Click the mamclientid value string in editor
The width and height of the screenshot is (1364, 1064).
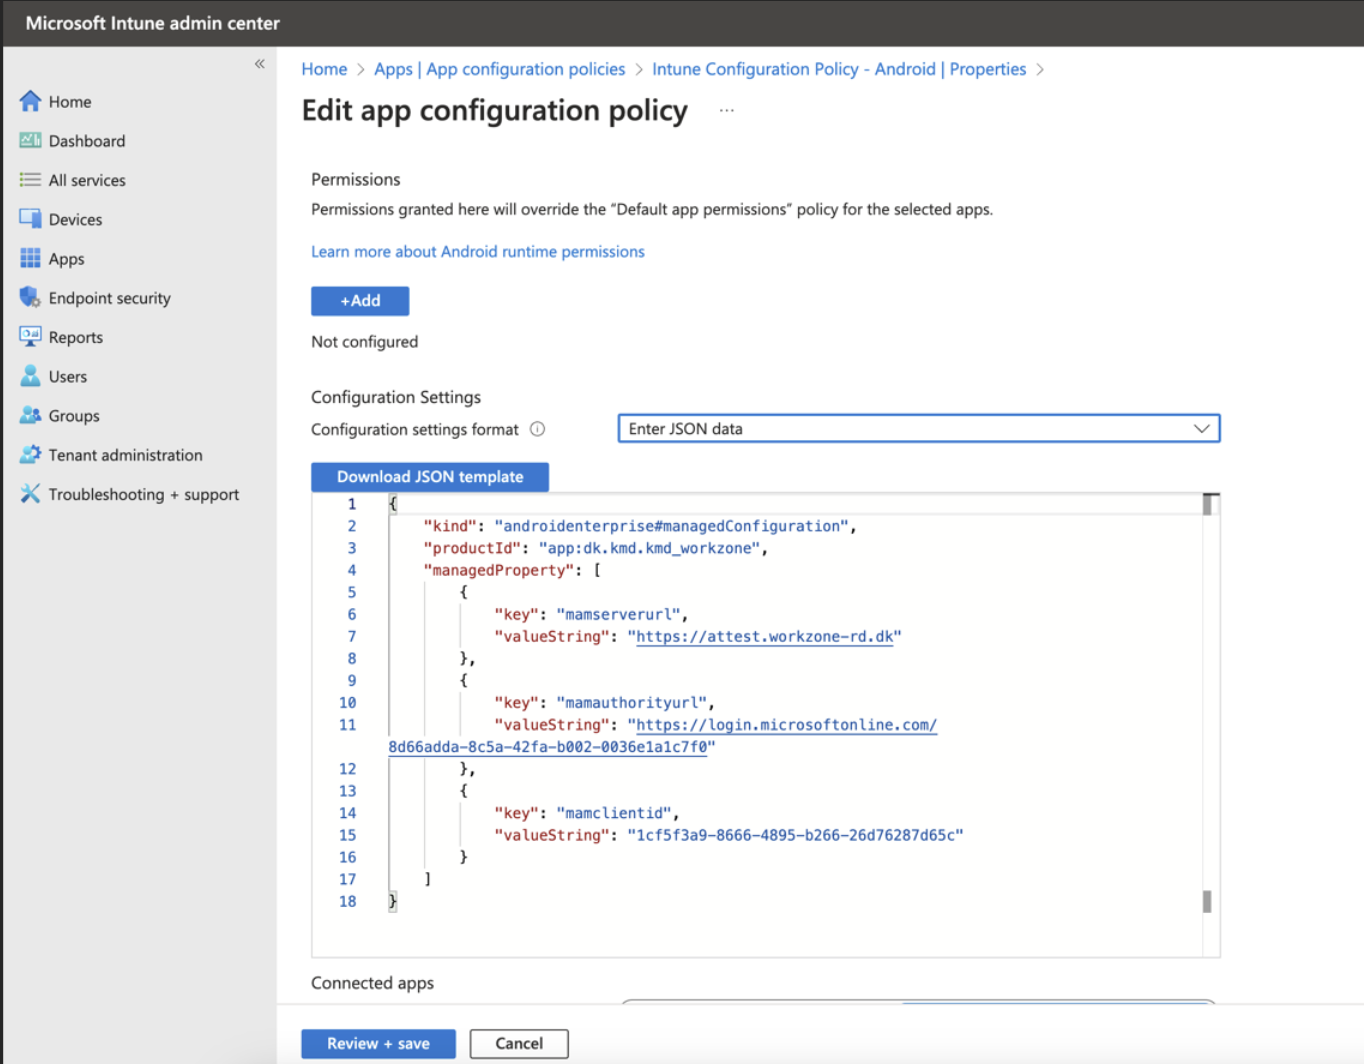(x=795, y=835)
